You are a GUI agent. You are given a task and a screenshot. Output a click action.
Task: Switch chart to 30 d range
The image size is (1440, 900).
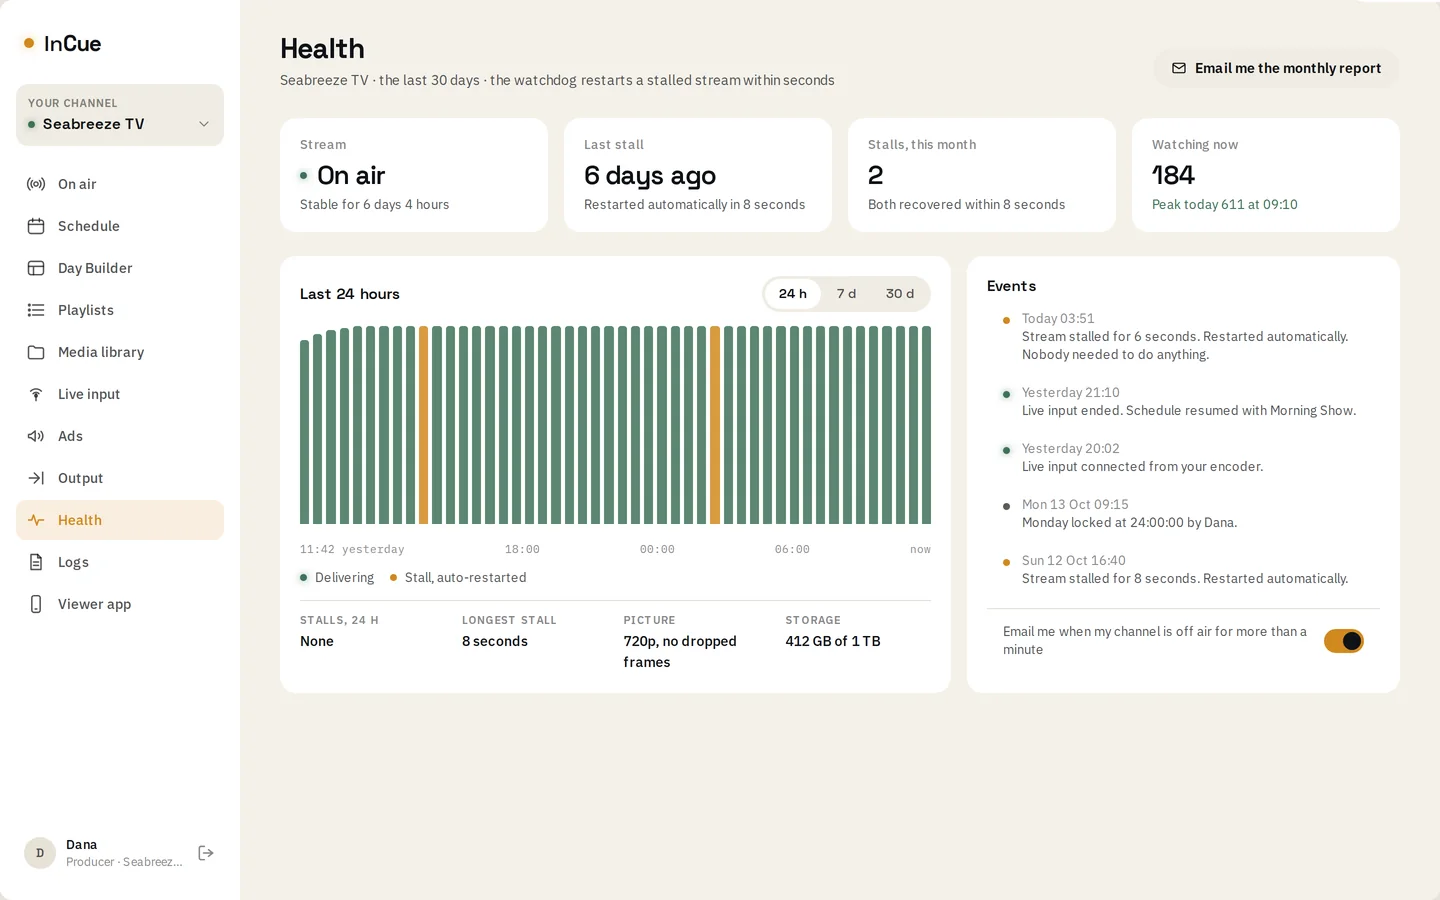coord(900,294)
